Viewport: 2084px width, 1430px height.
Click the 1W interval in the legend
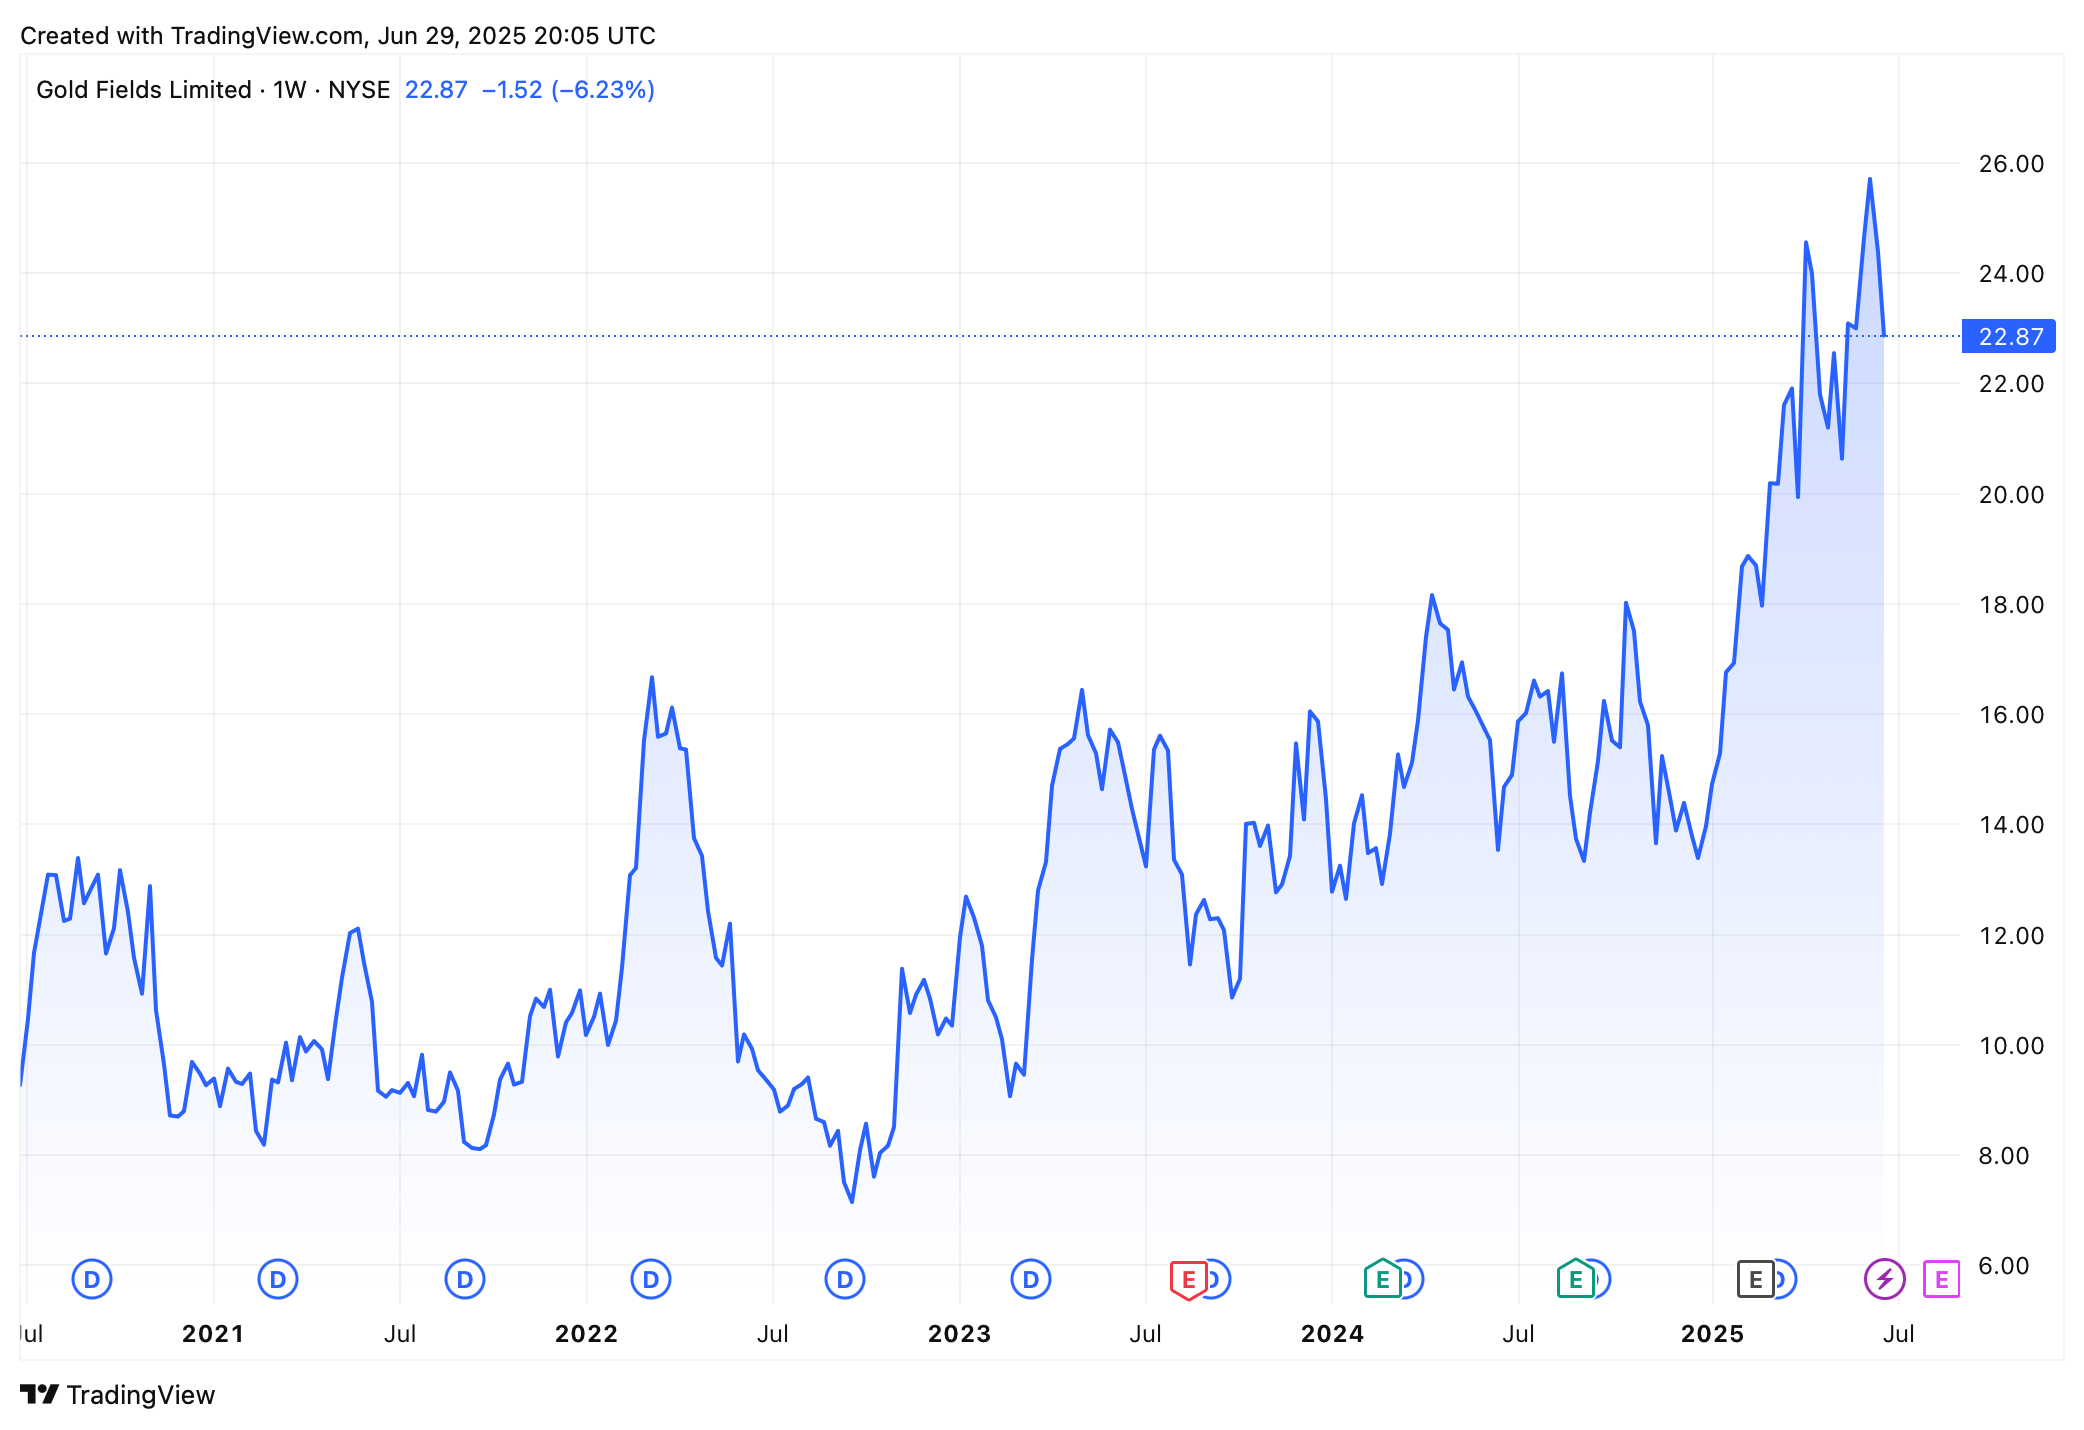coord(290,90)
